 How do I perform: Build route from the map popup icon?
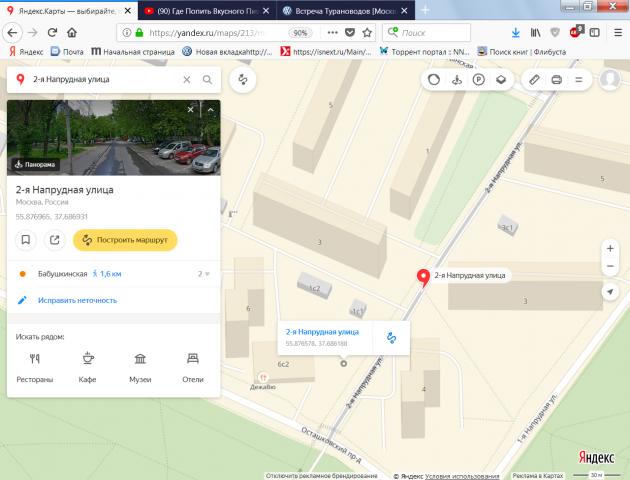[x=391, y=337]
